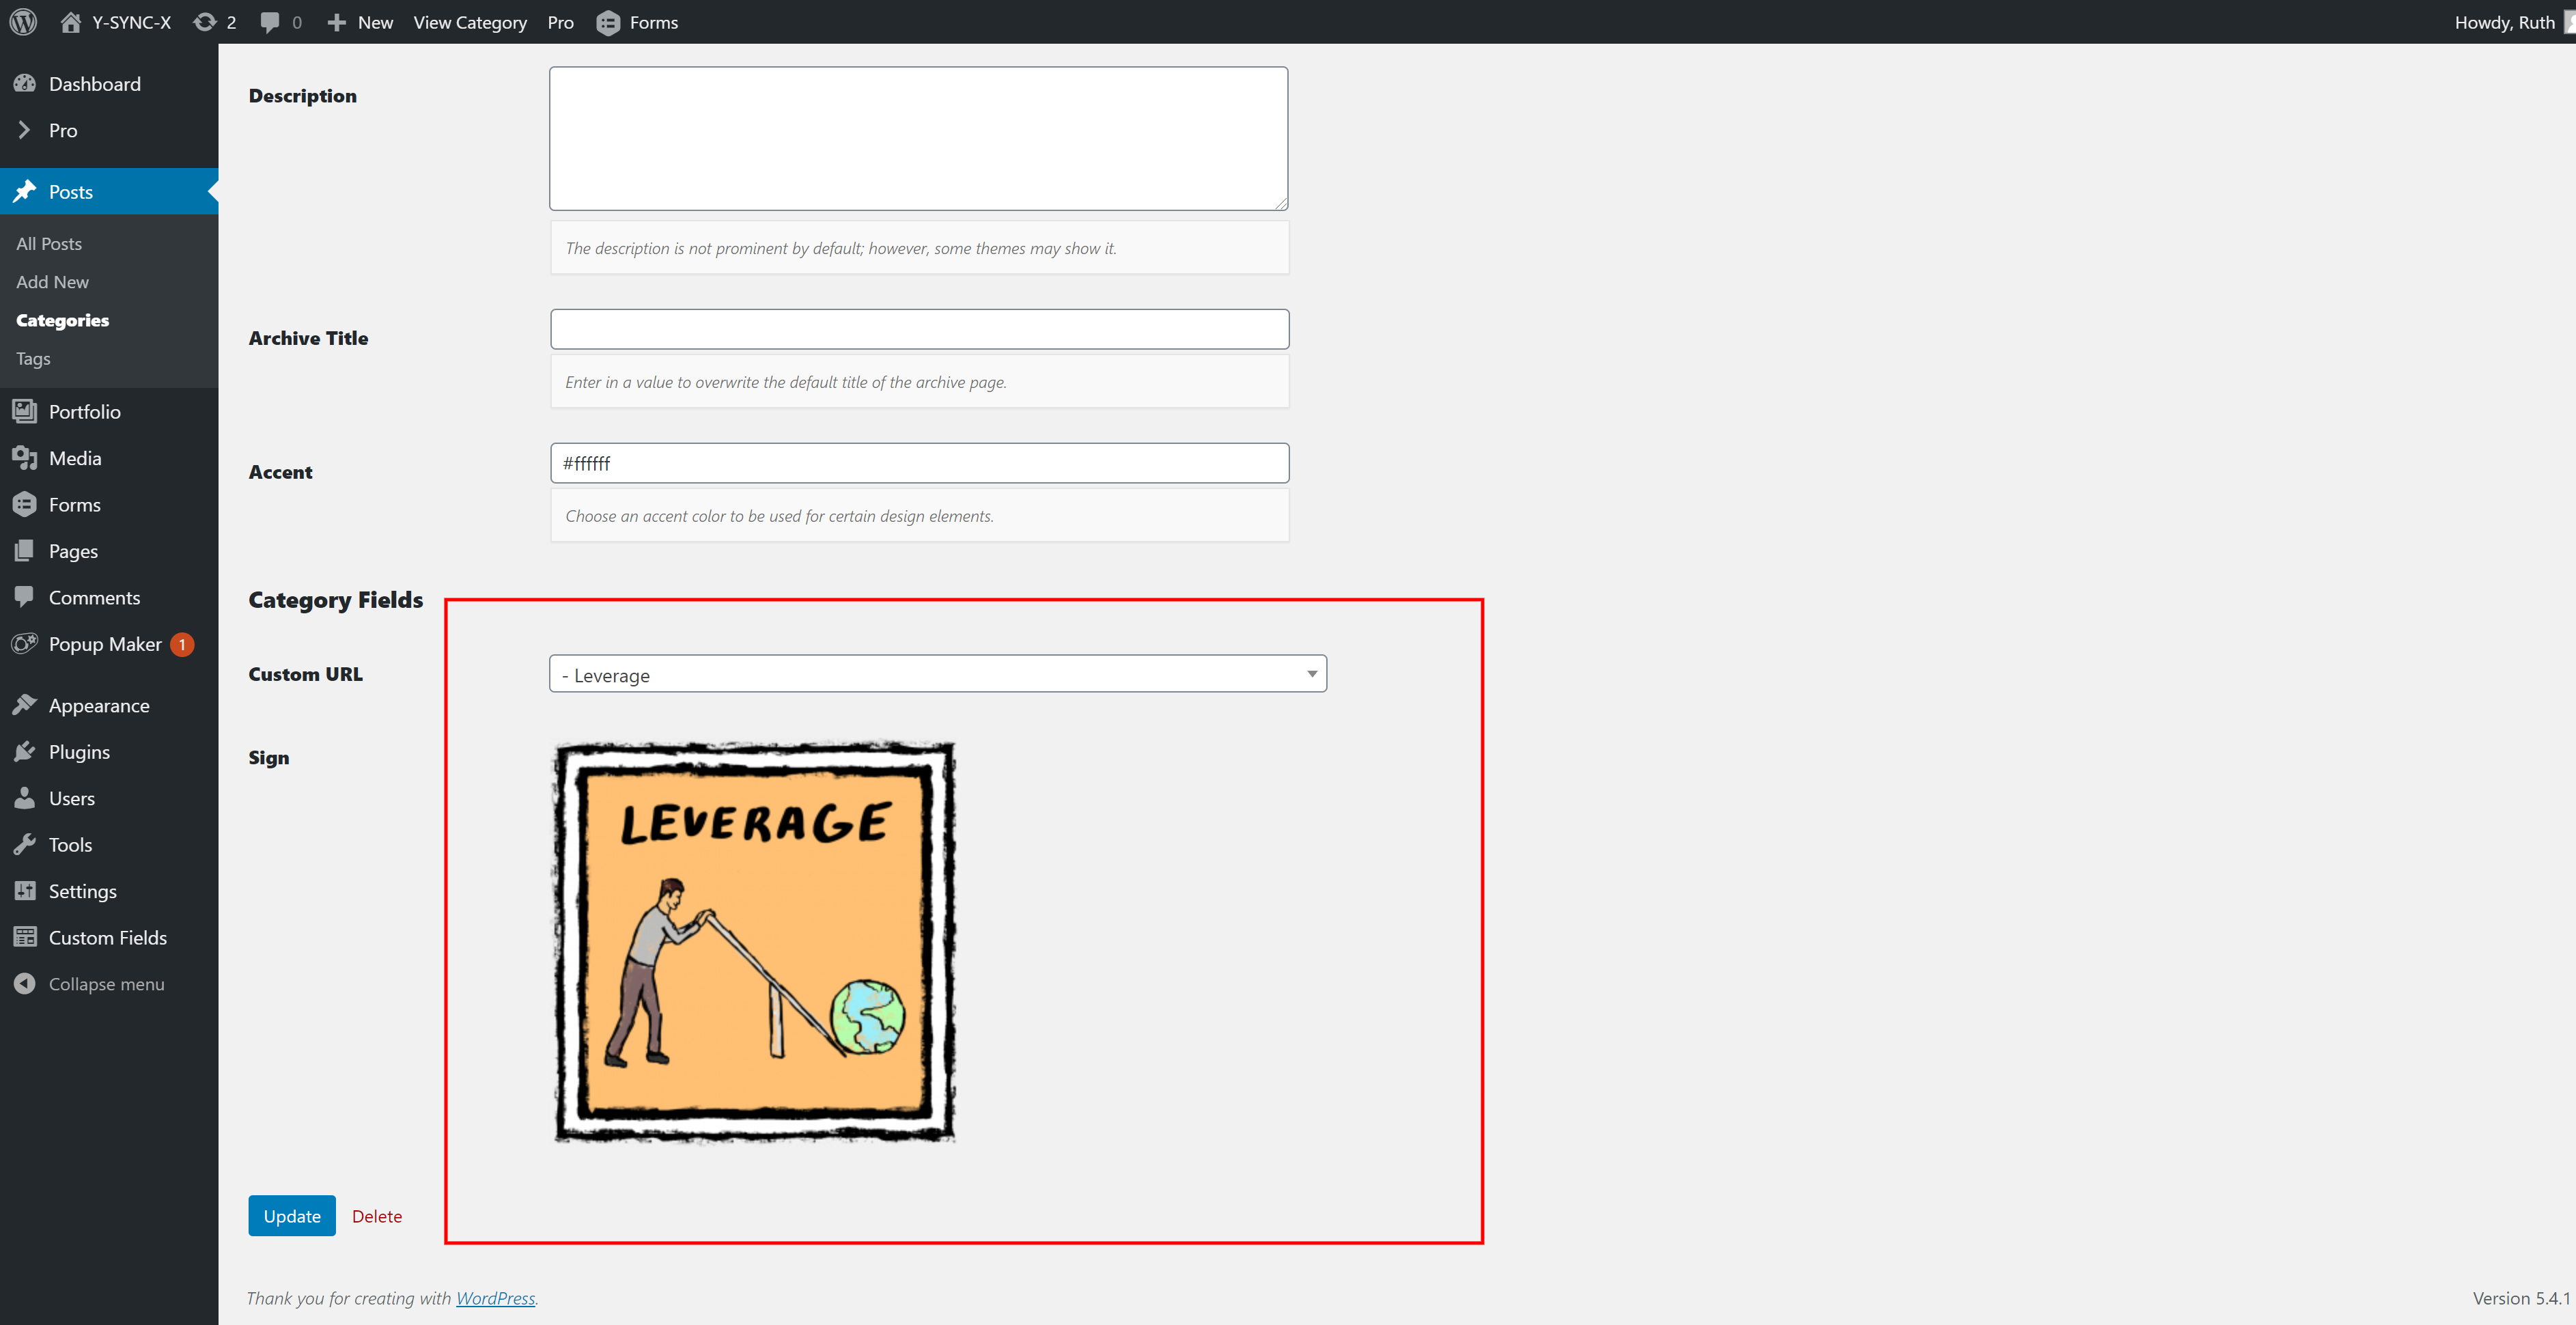This screenshot has height=1325, width=2576.
Task: Click View Category in admin bar
Action: point(470,22)
